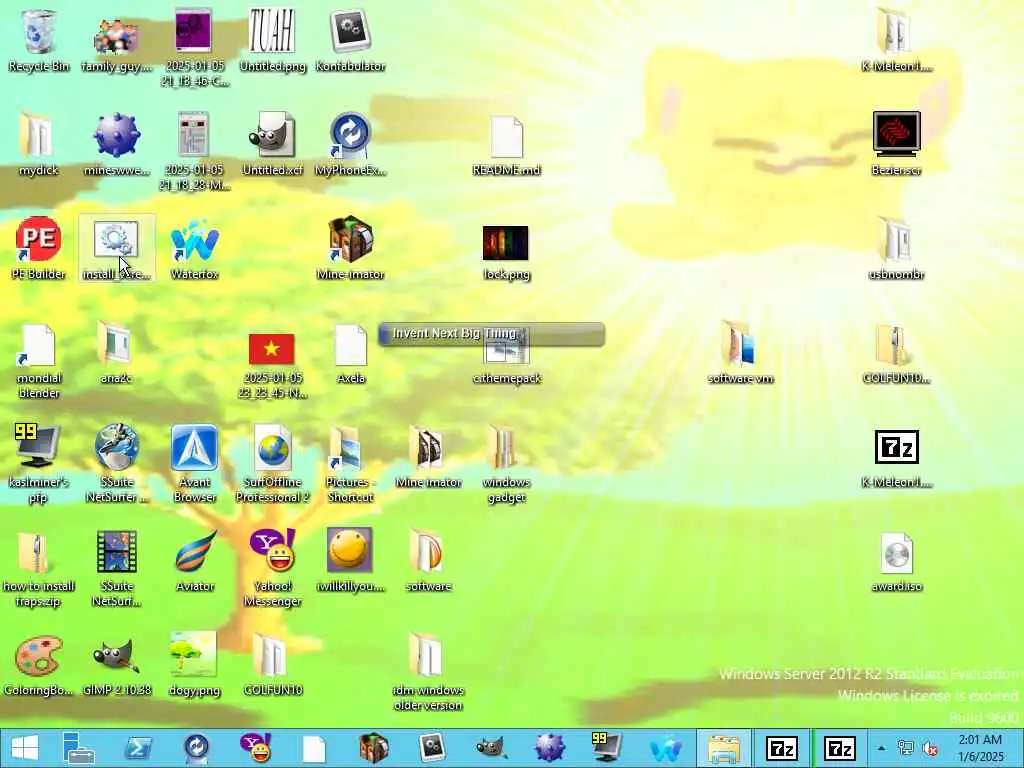Viewport: 1024px width, 768px height.
Task: Open the clock showing 2:01 AM
Action: [980, 748]
